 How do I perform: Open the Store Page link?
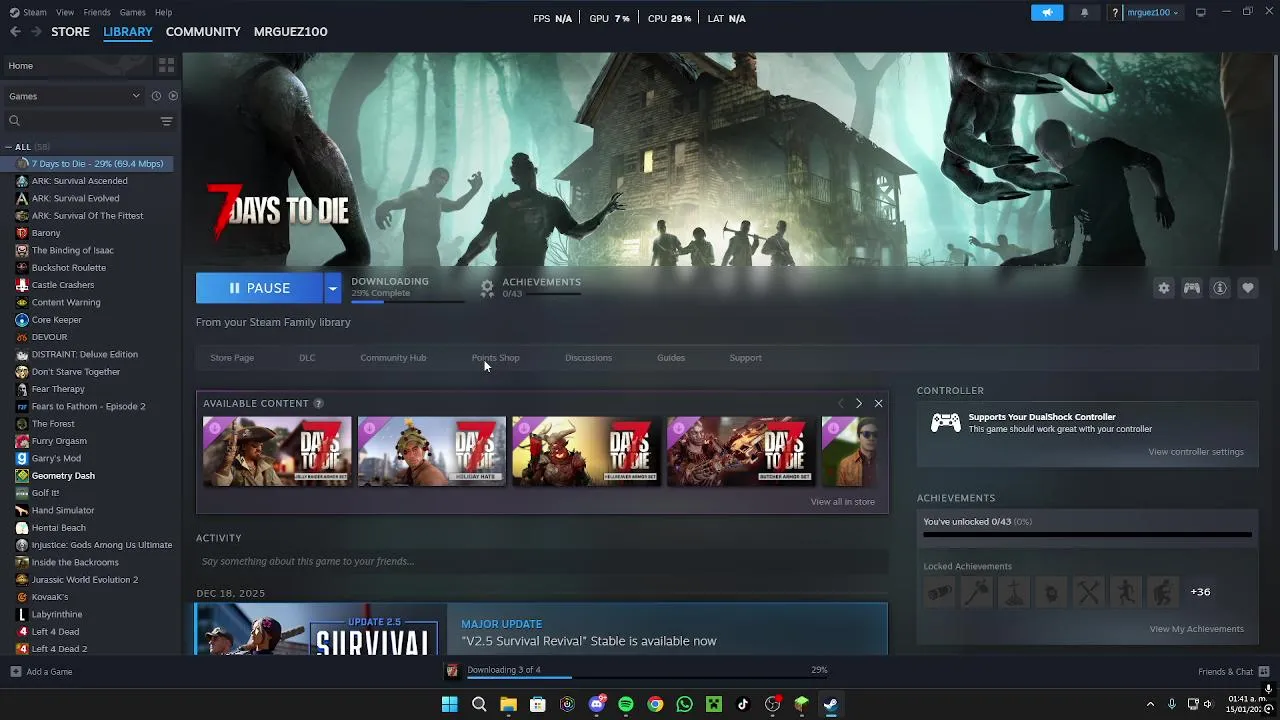[232, 358]
